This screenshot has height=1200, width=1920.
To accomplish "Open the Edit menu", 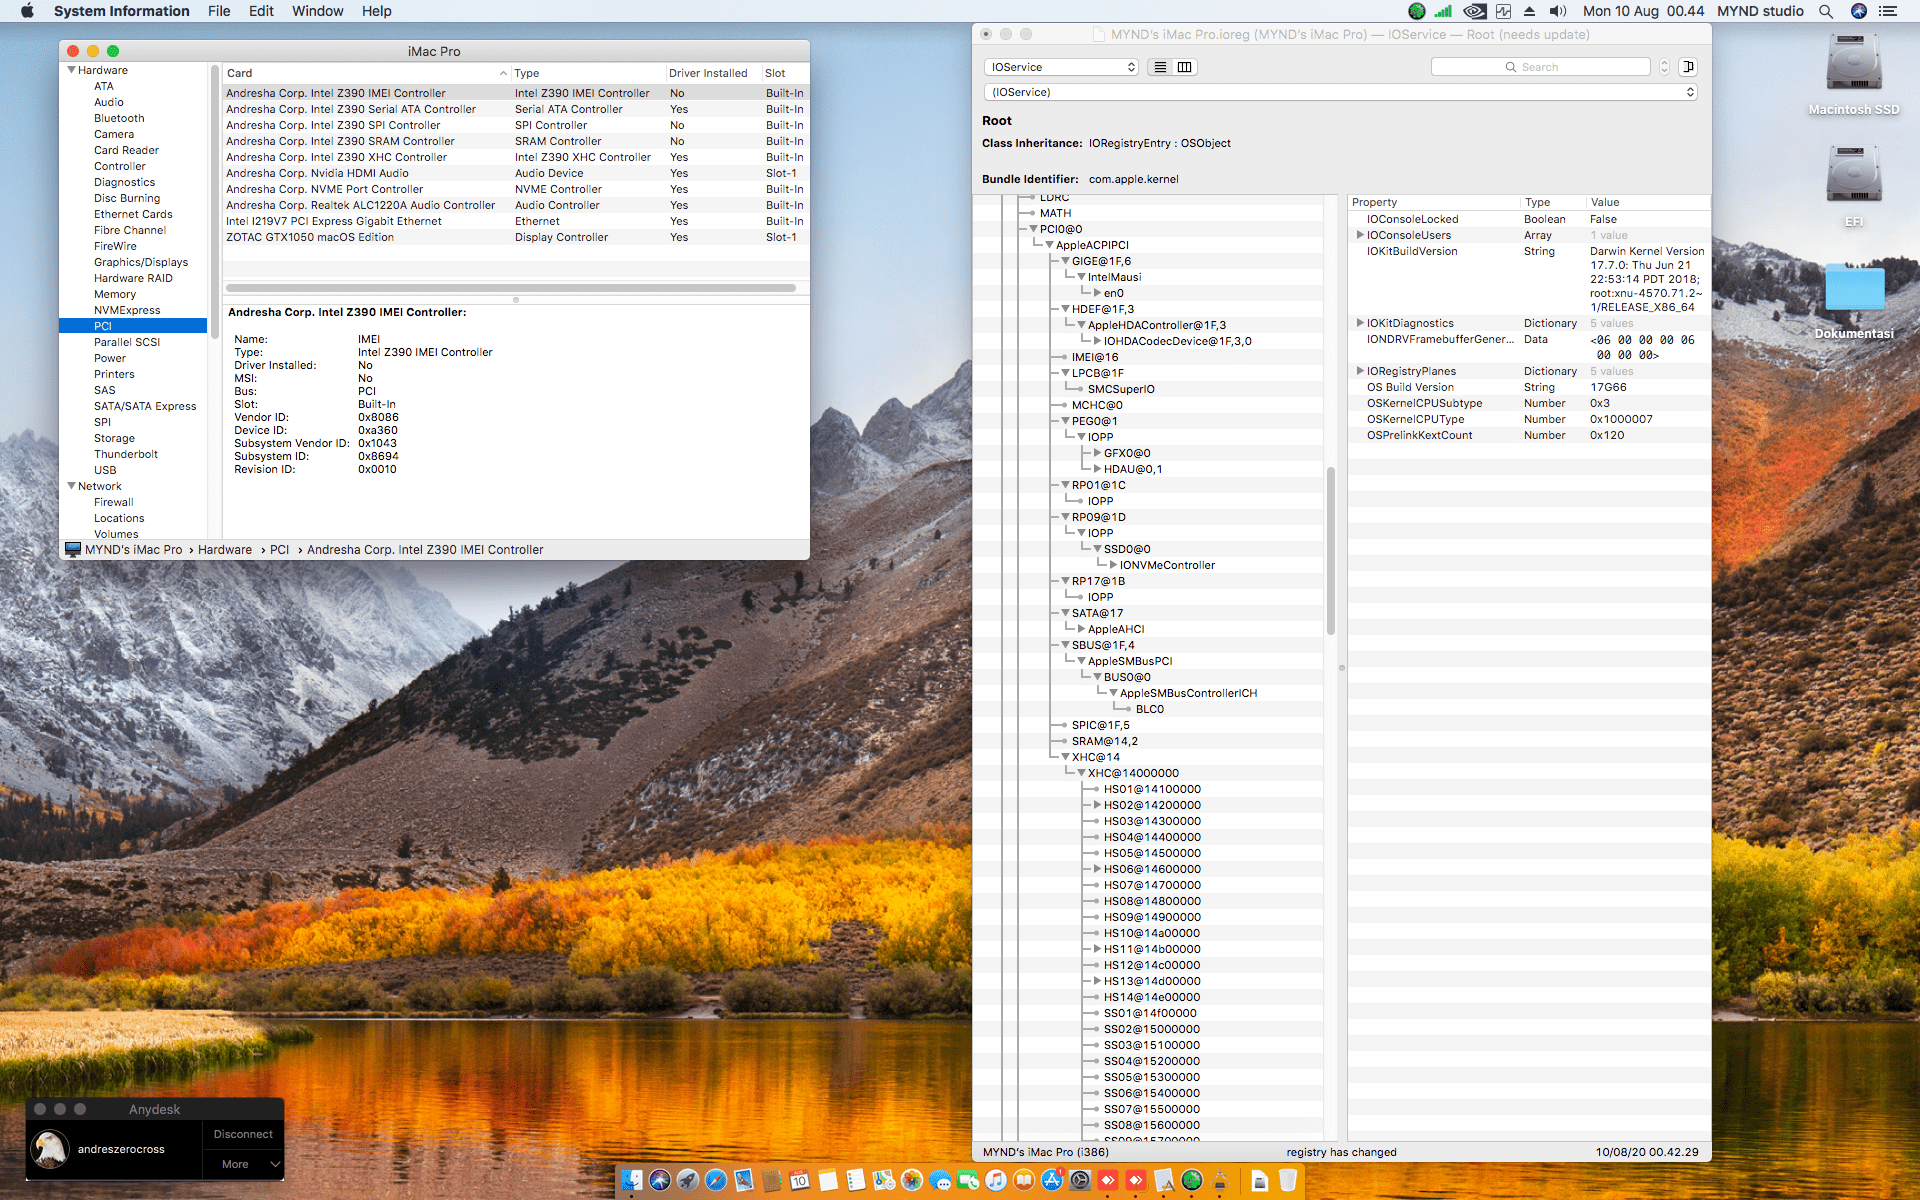I will (261, 11).
